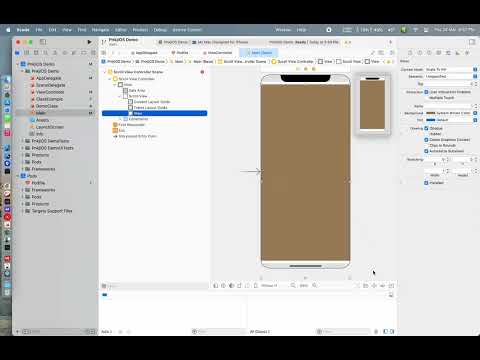Toggle the Installed checkbox
This screenshot has height=360, width=480.
[426, 183]
